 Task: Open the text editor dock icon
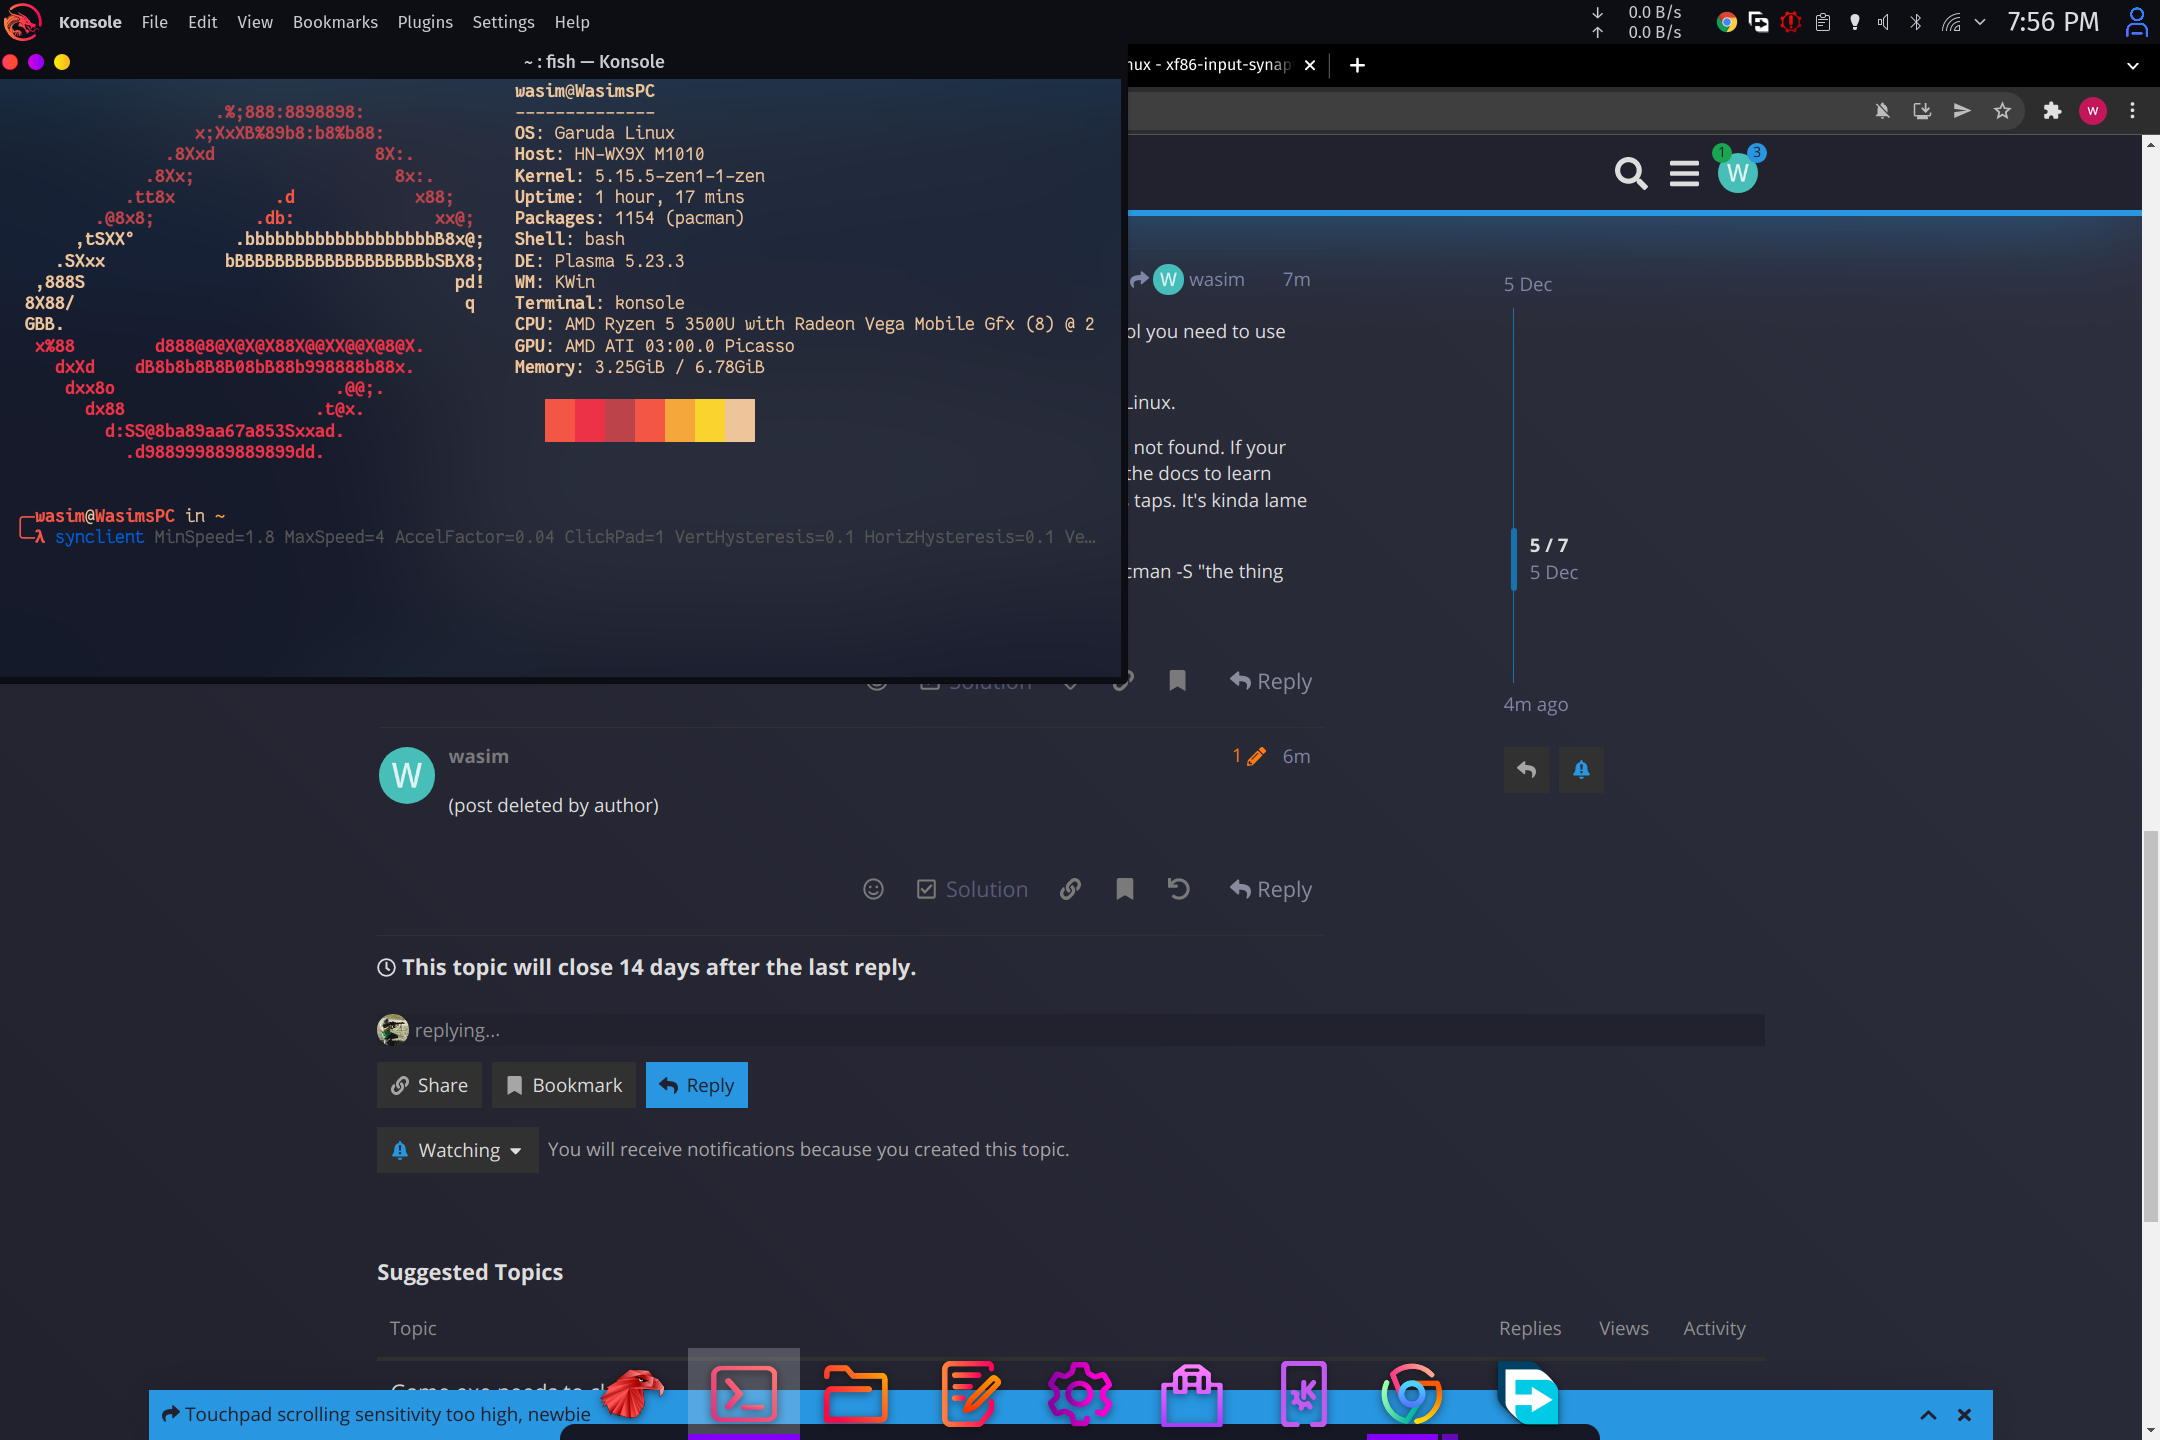click(x=968, y=1393)
